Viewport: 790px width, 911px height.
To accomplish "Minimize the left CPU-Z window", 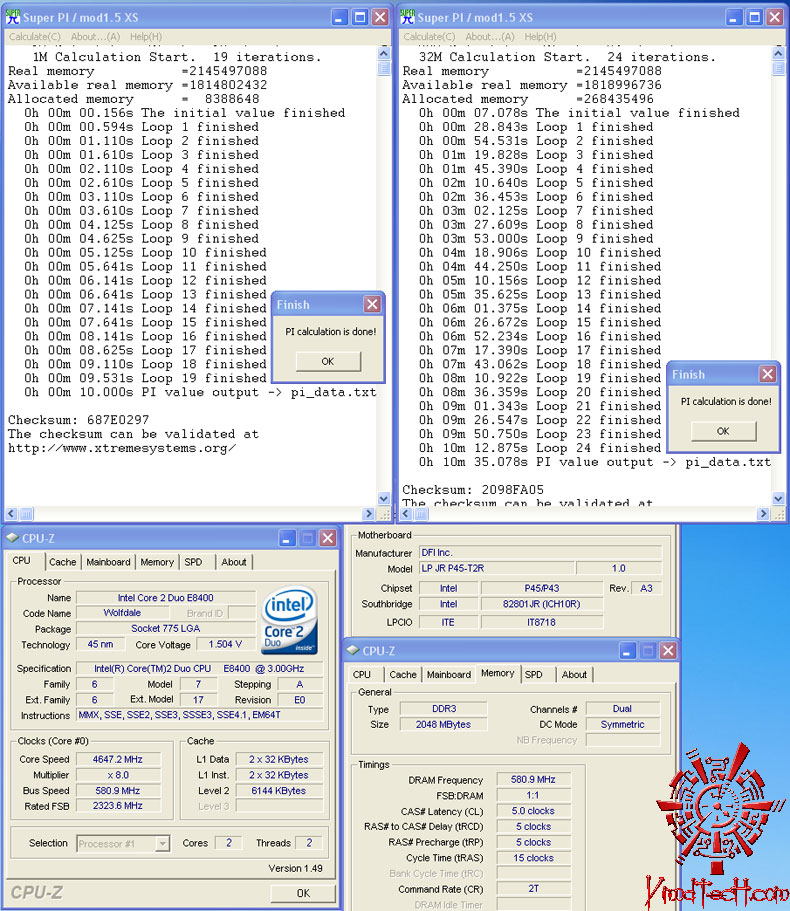I will click(x=286, y=538).
